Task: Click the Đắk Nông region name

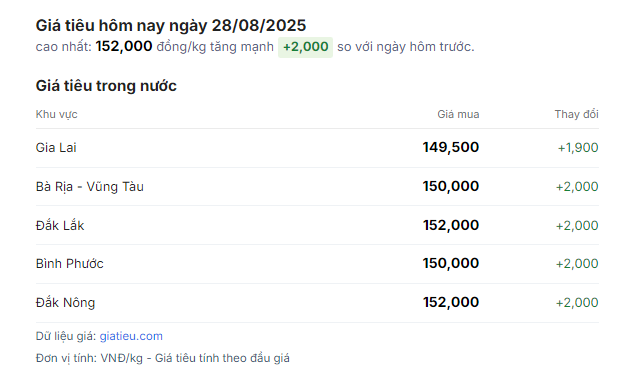Action: [65, 302]
